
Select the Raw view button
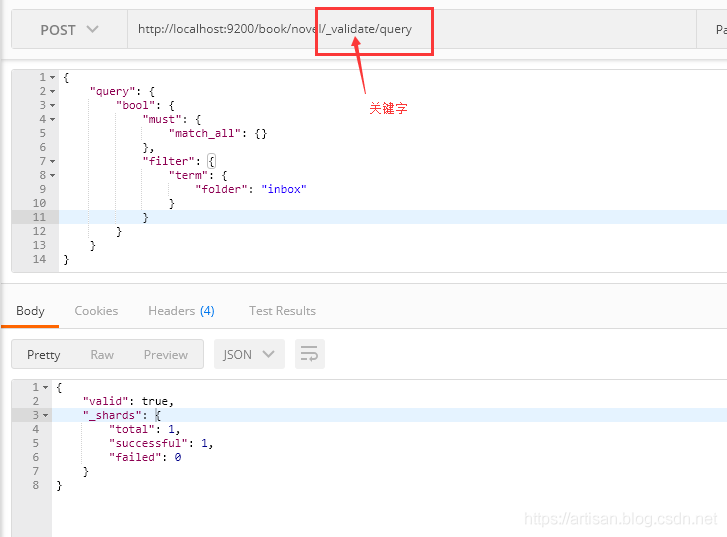[102, 354]
